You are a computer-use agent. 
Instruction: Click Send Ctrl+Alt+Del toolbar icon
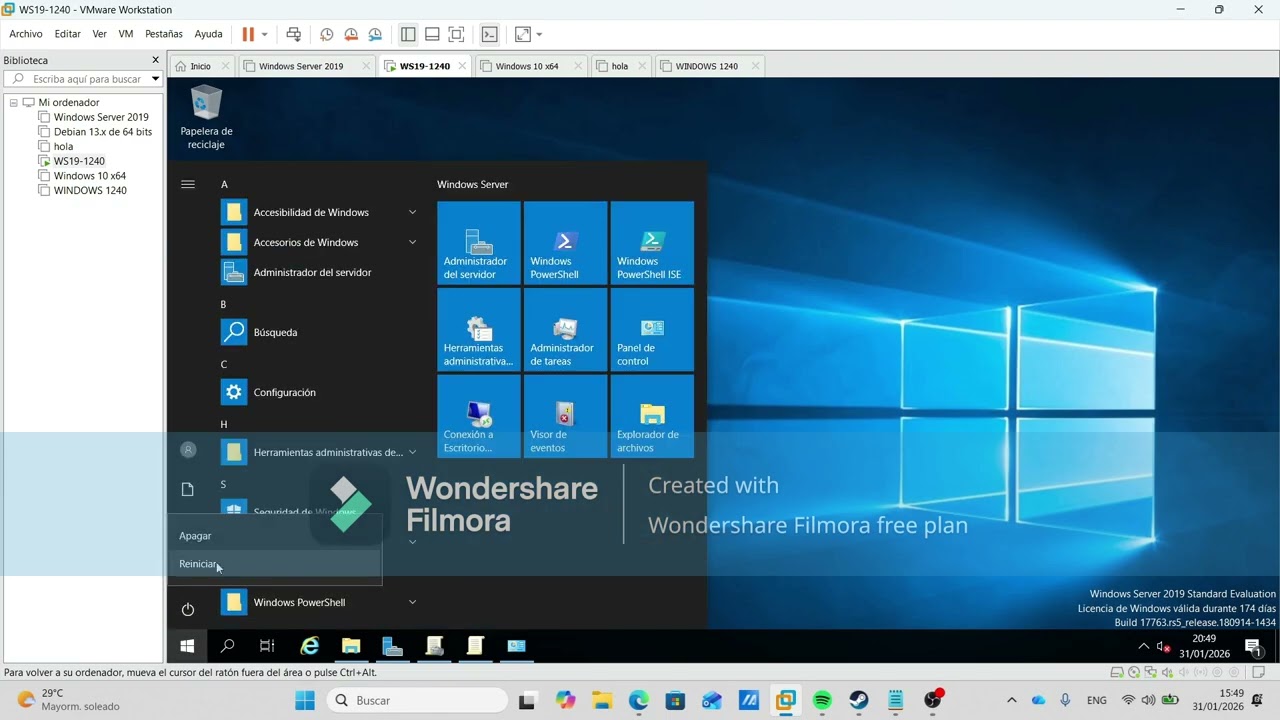tap(293, 34)
